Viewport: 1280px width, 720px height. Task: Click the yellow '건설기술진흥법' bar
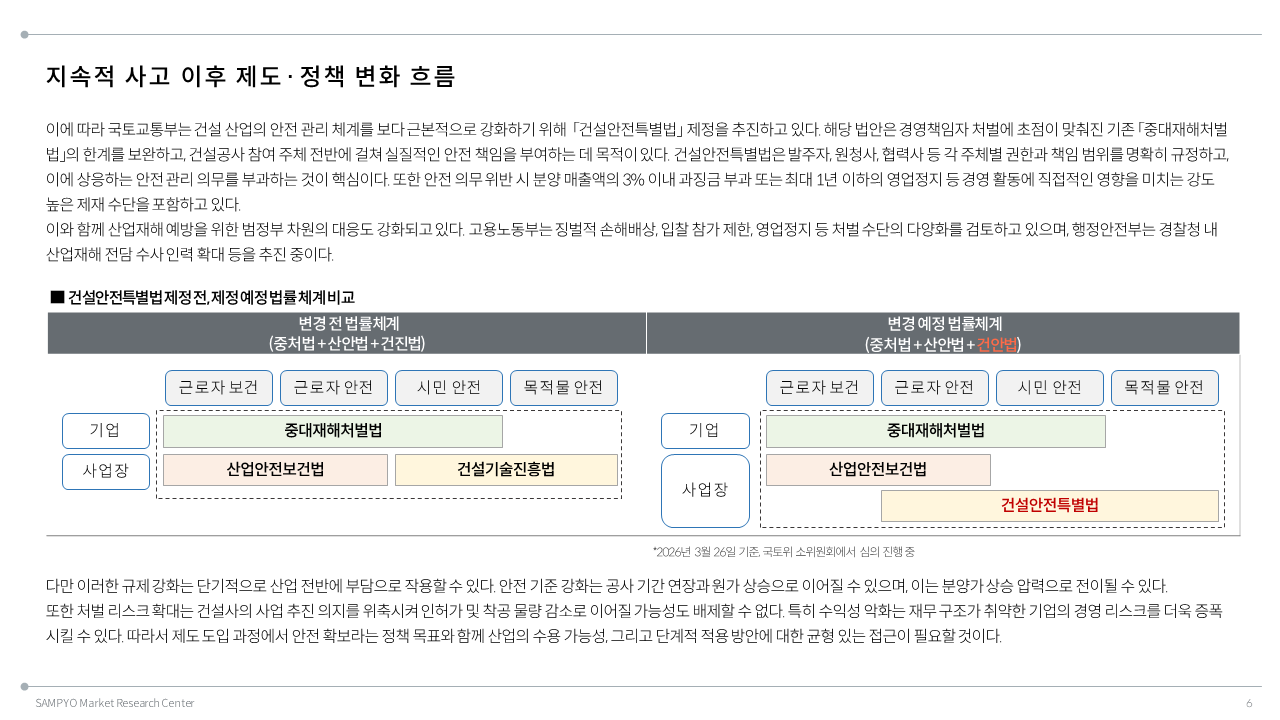(506, 470)
